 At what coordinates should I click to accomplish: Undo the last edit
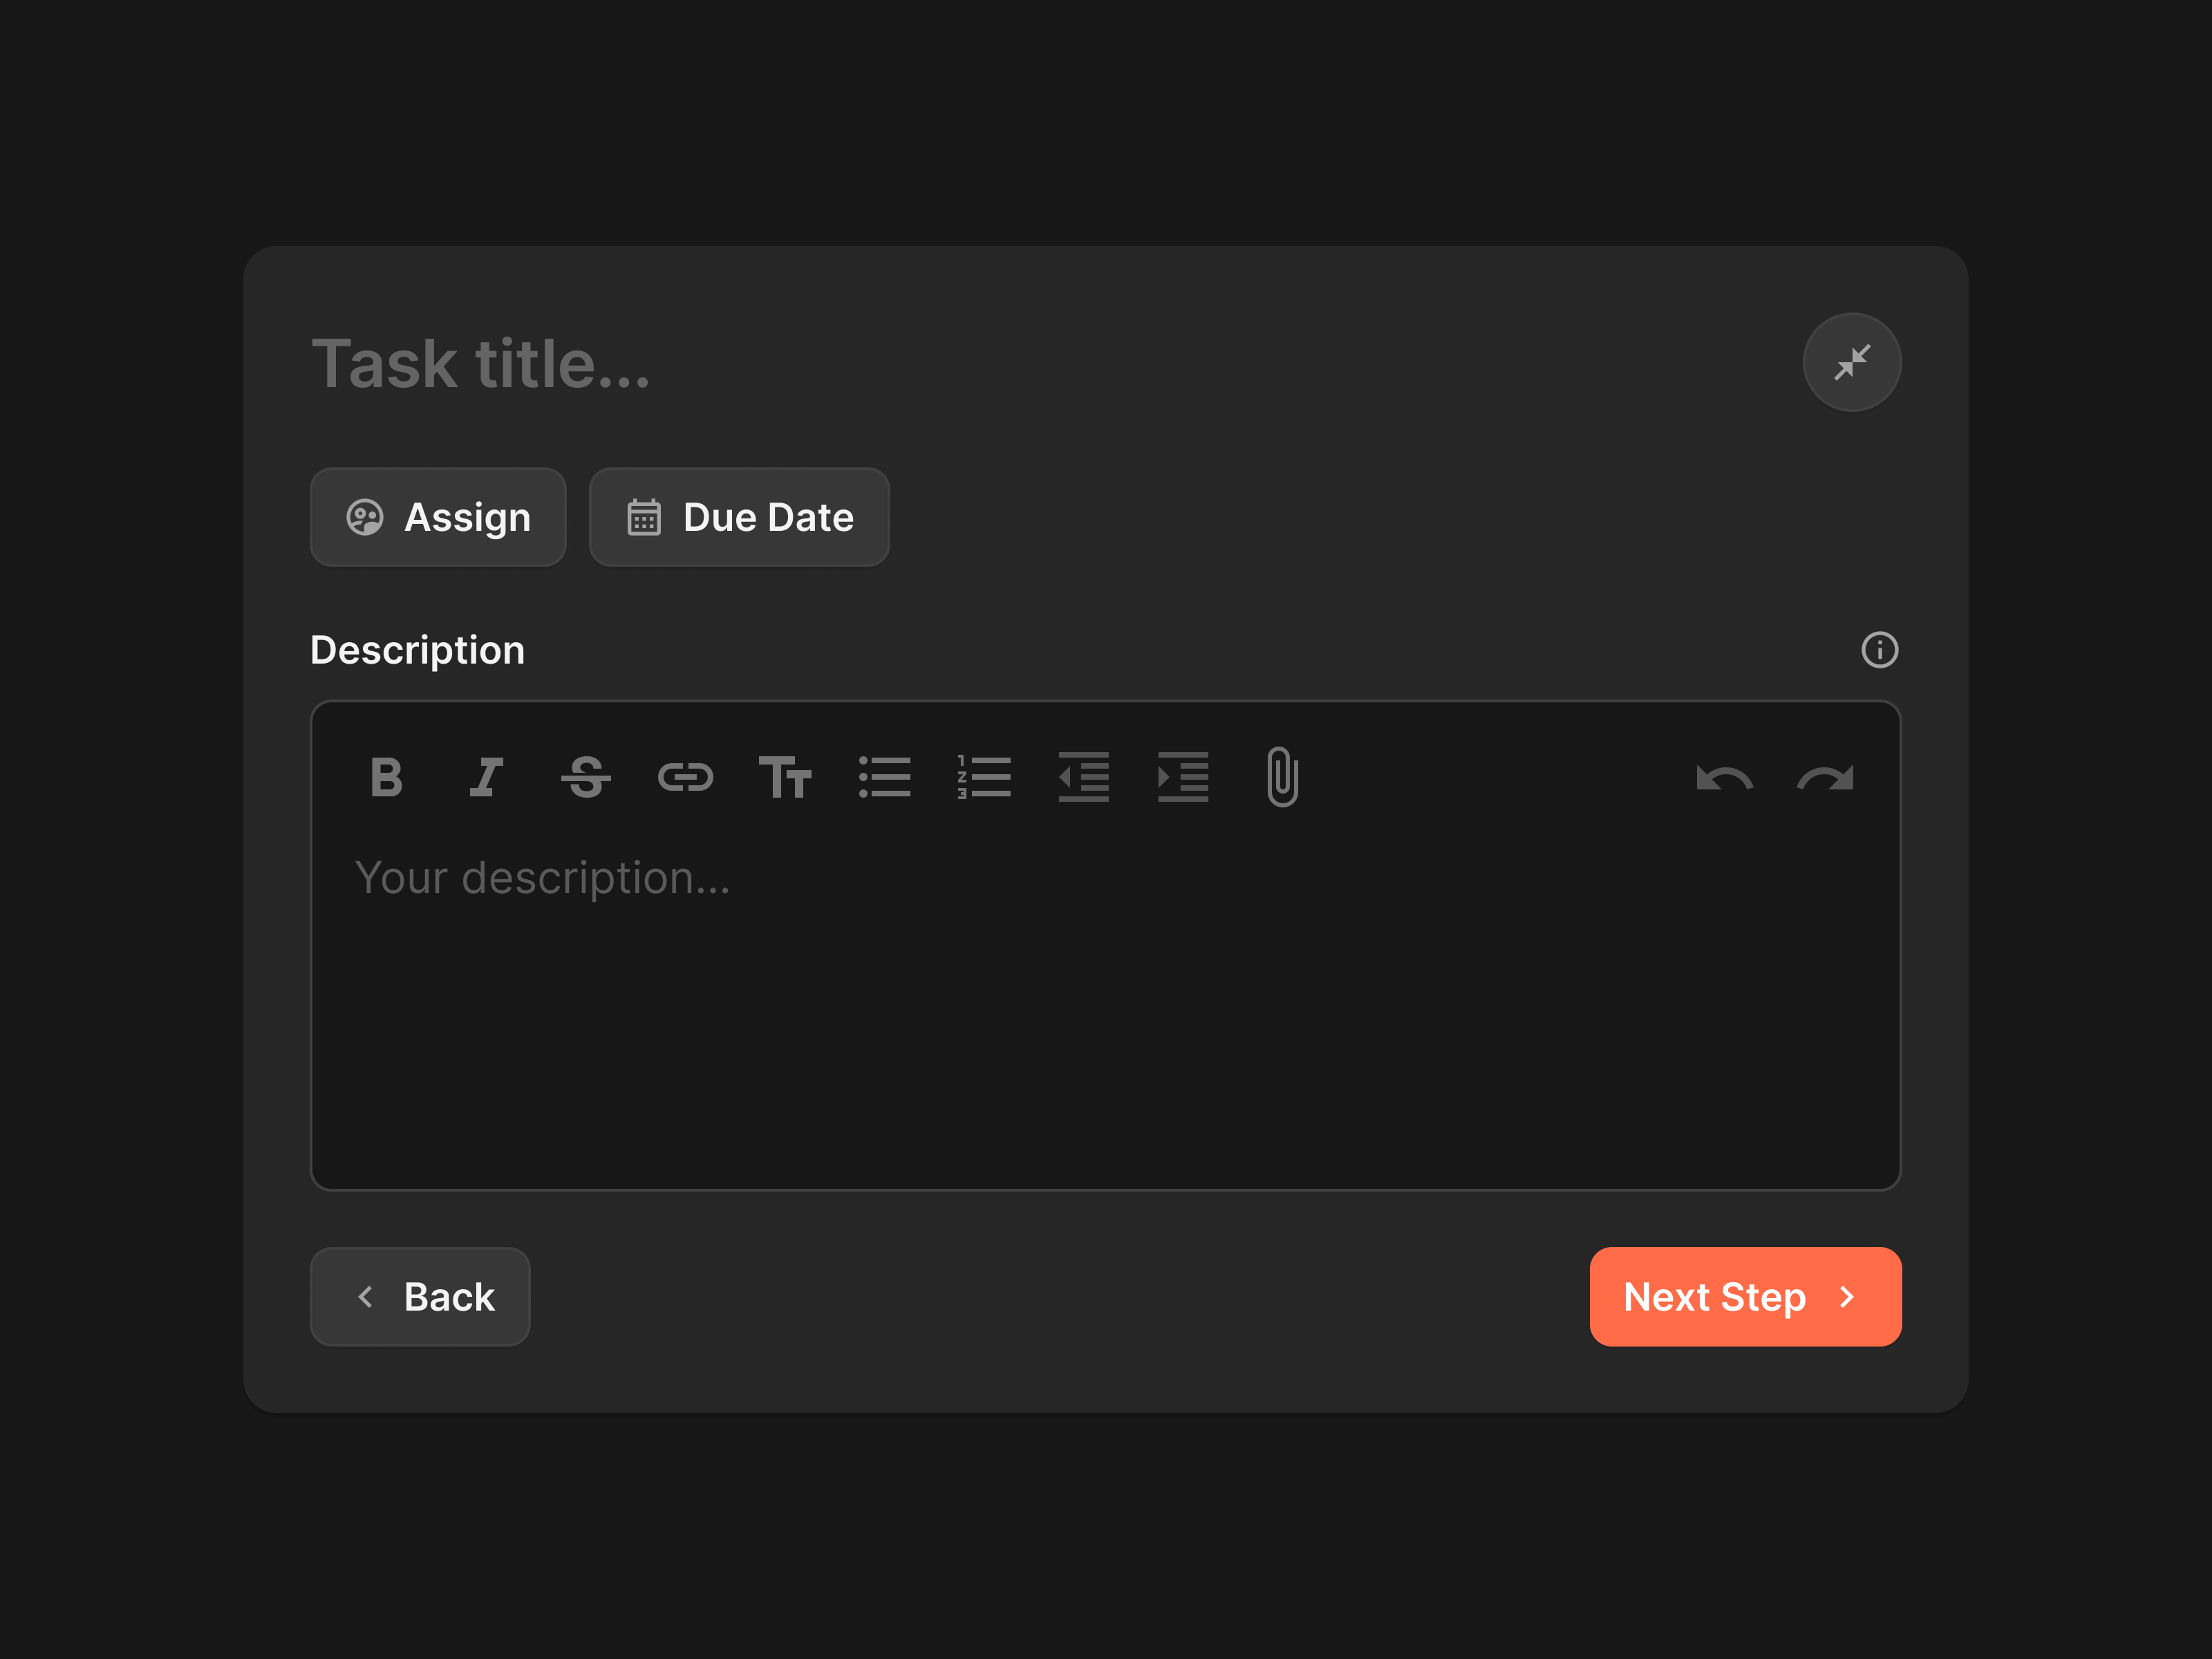[x=1724, y=778]
